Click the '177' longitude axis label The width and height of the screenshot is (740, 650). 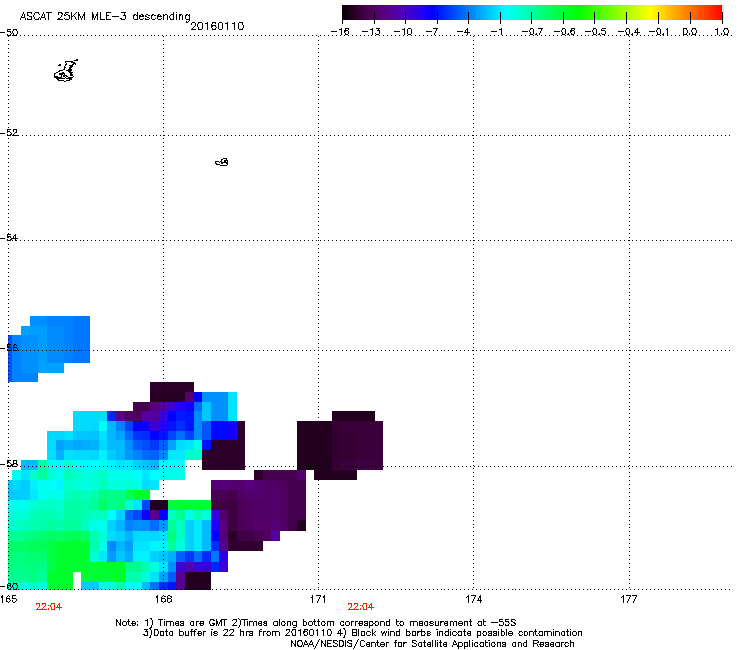pyautogui.click(x=629, y=599)
